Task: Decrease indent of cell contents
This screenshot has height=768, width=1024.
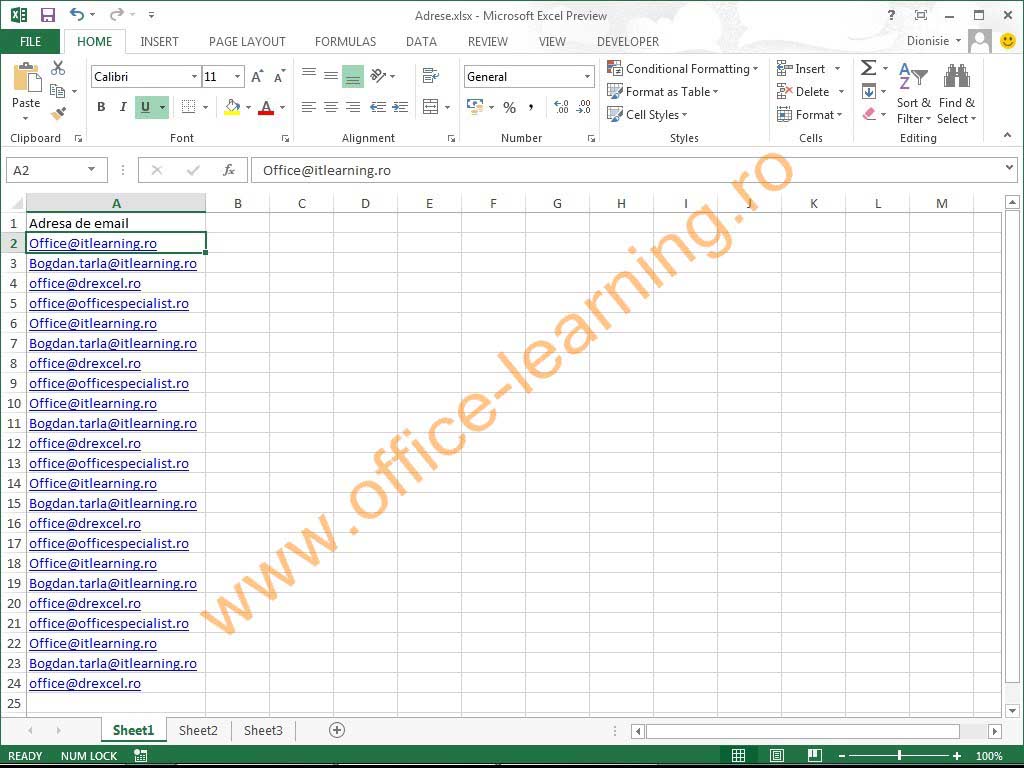Action: tap(377, 107)
